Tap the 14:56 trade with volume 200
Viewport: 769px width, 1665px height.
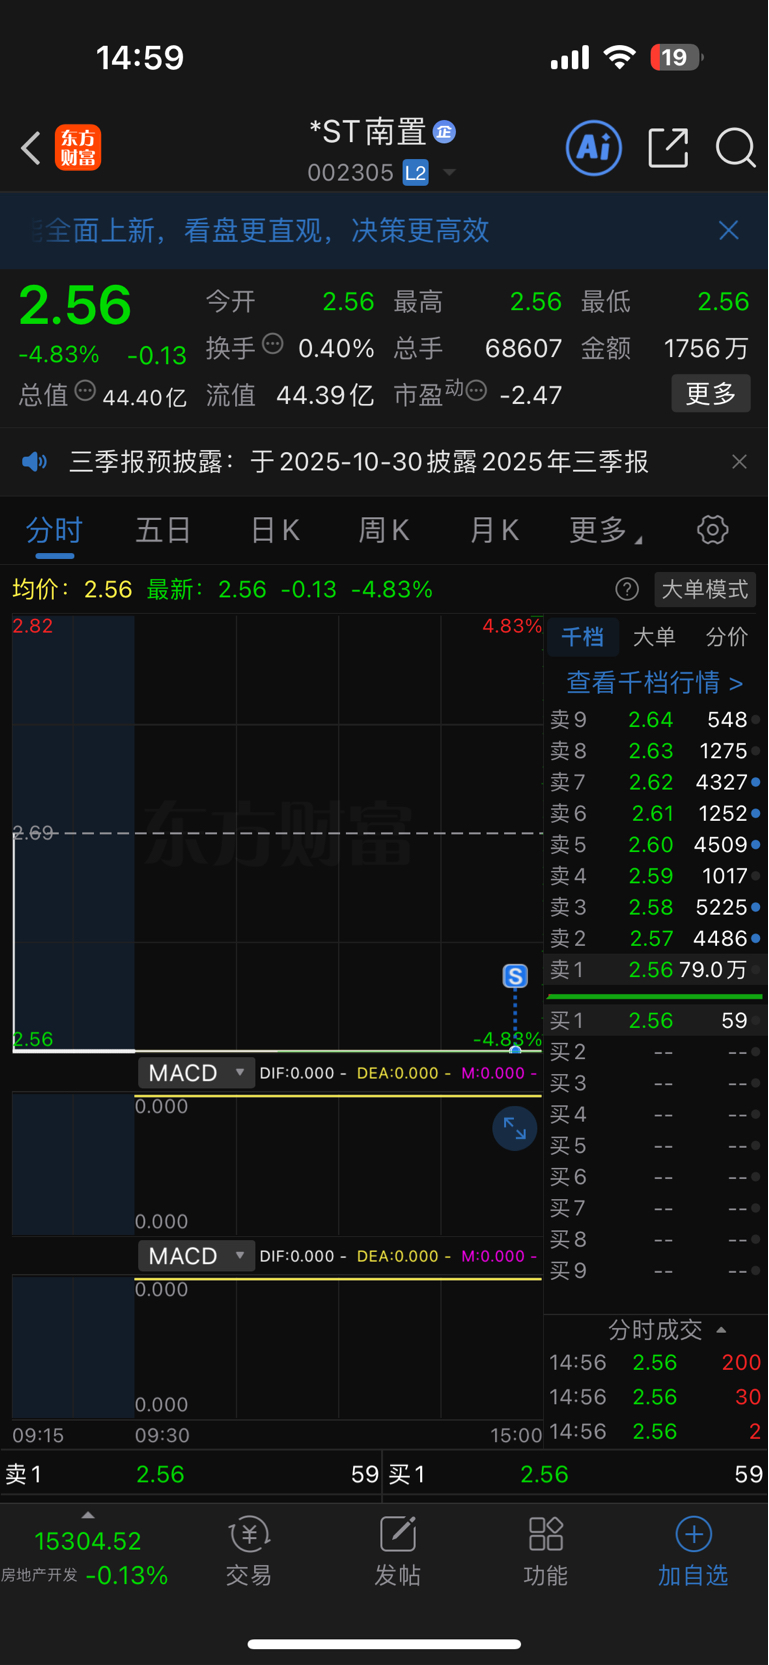click(656, 1362)
